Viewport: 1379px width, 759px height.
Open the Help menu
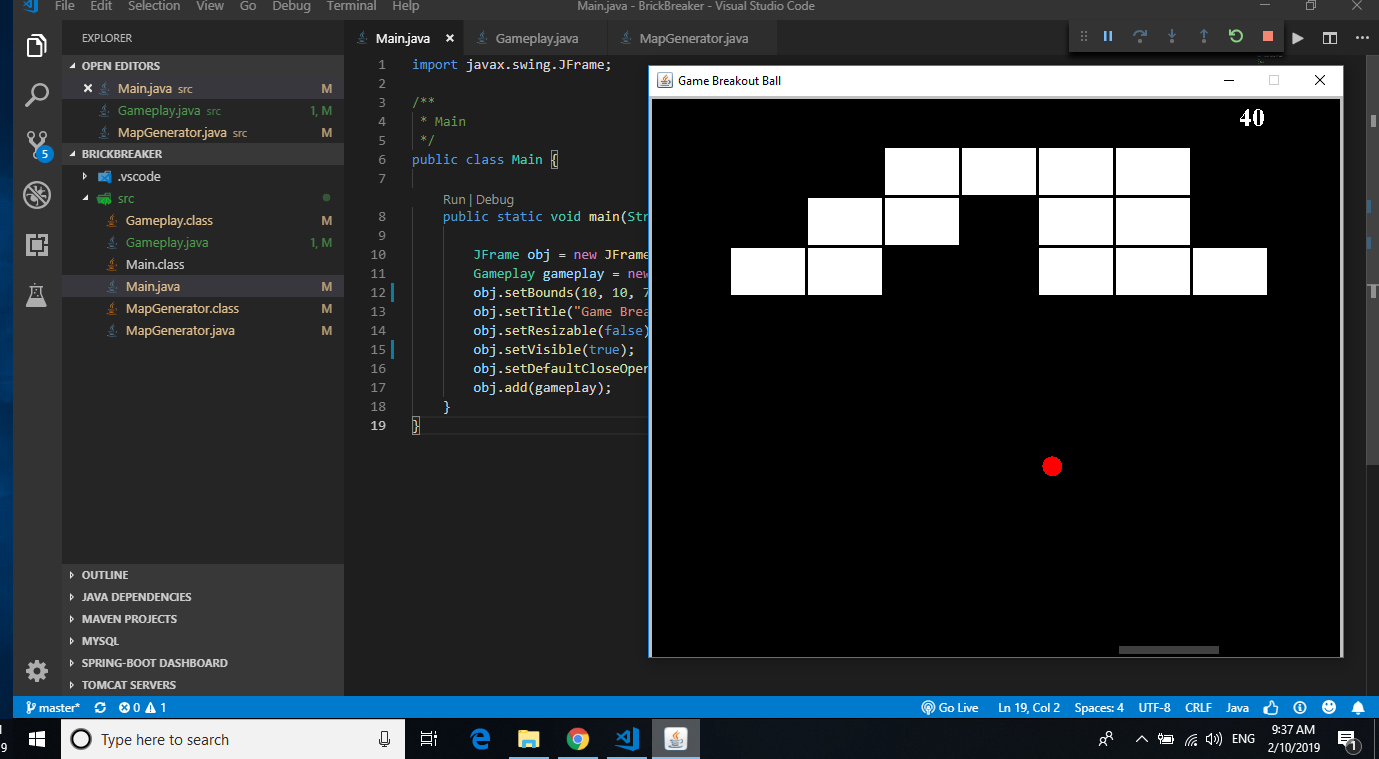point(406,6)
